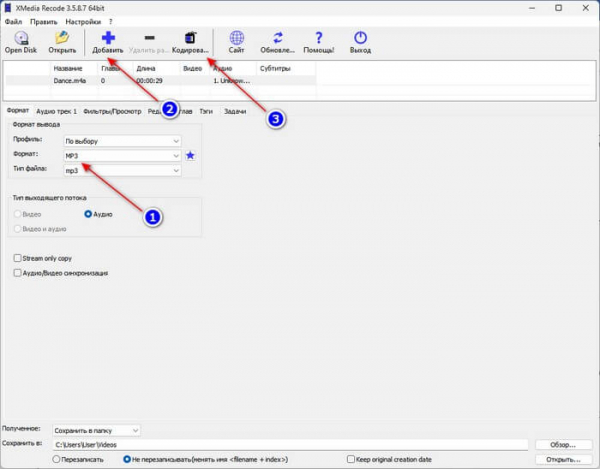
Task: Open the ? menu in menu bar
Action: pos(111,22)
